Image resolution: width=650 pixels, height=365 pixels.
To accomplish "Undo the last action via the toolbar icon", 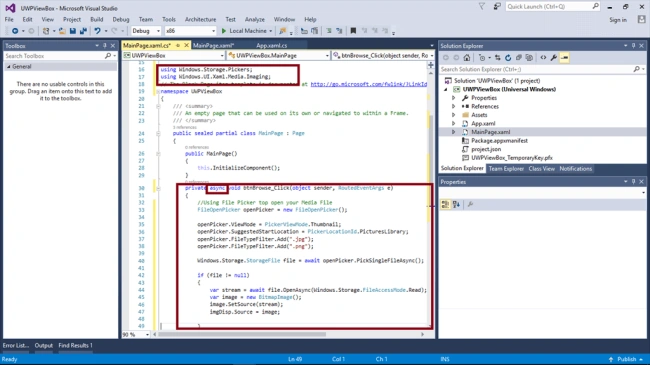I will 97,31.
